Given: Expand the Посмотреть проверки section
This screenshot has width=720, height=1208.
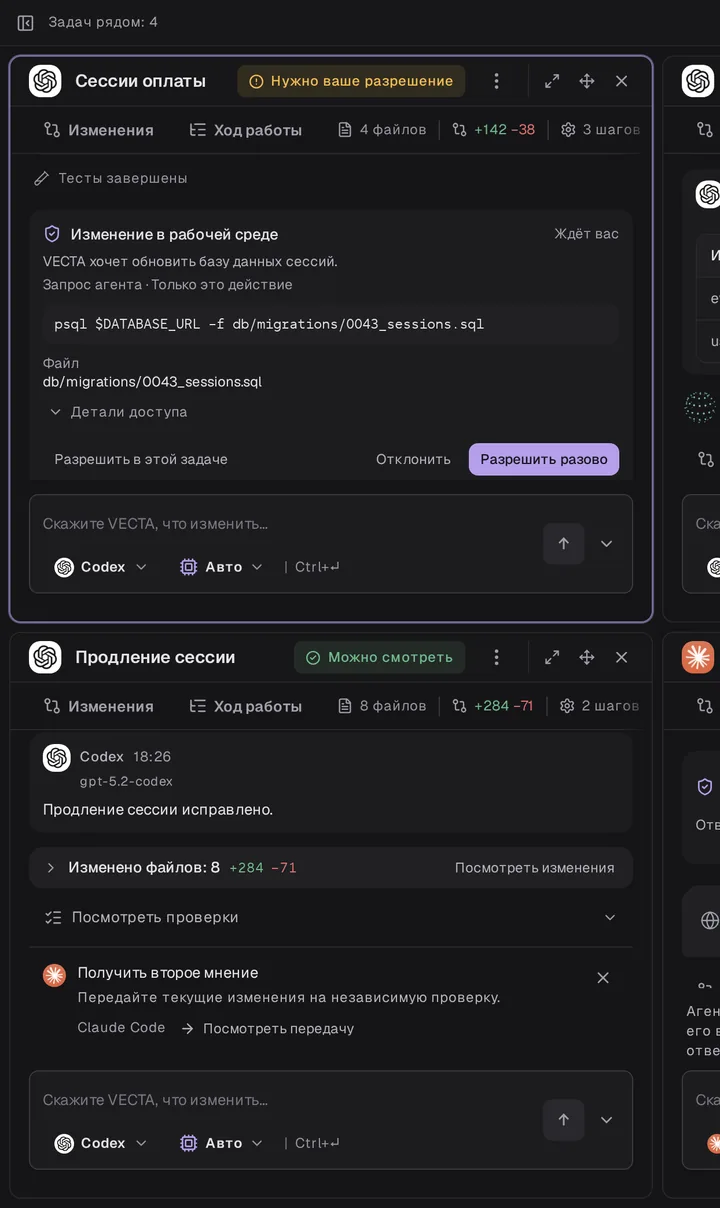Looking at the screenshot, I should tap(330, 917).
